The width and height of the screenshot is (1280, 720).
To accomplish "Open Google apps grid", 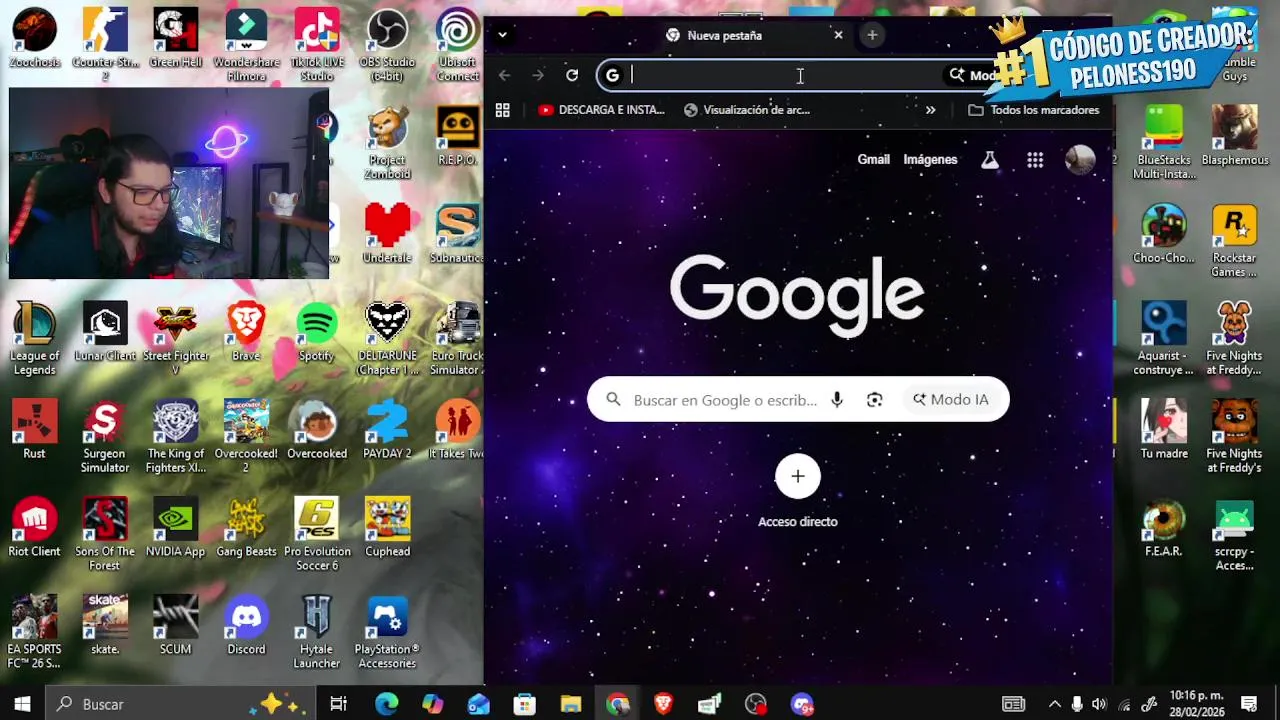I will (1035, 160).
